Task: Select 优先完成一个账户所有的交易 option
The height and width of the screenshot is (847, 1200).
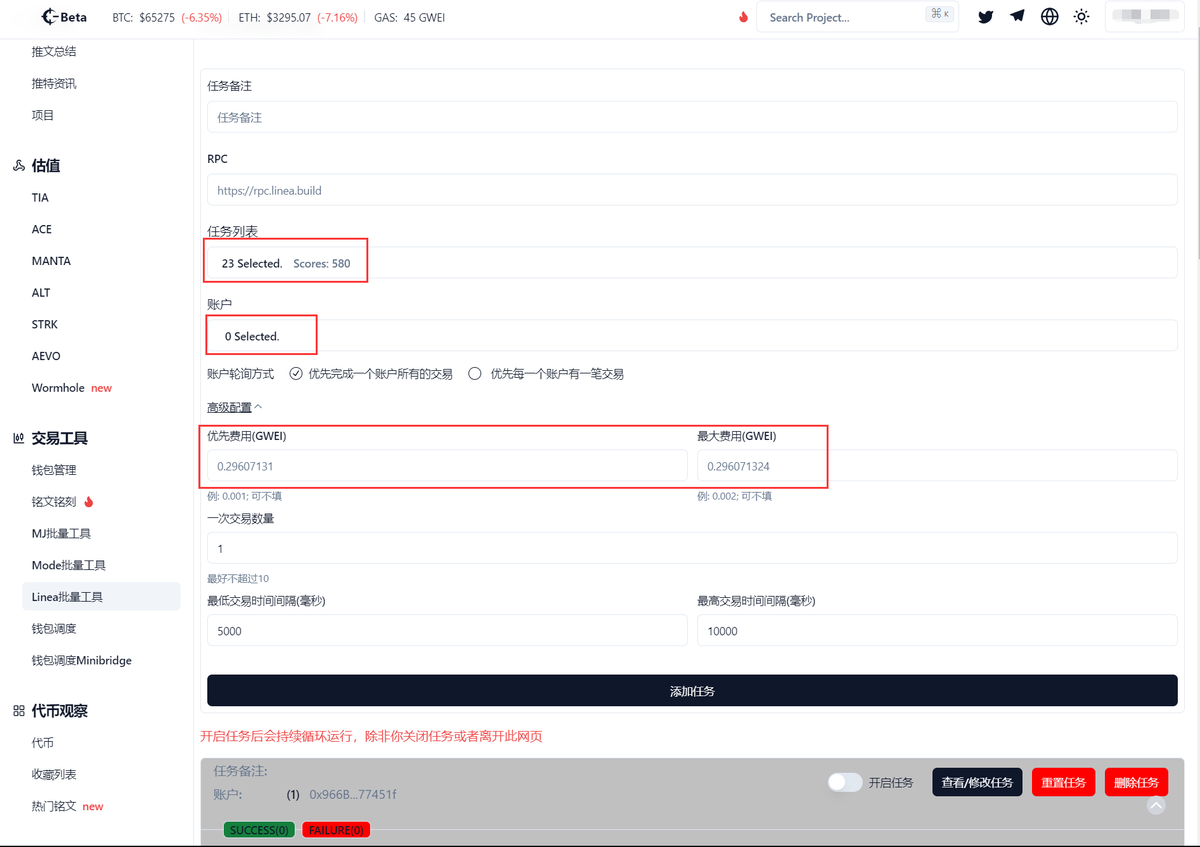Action: coord(296,373)
